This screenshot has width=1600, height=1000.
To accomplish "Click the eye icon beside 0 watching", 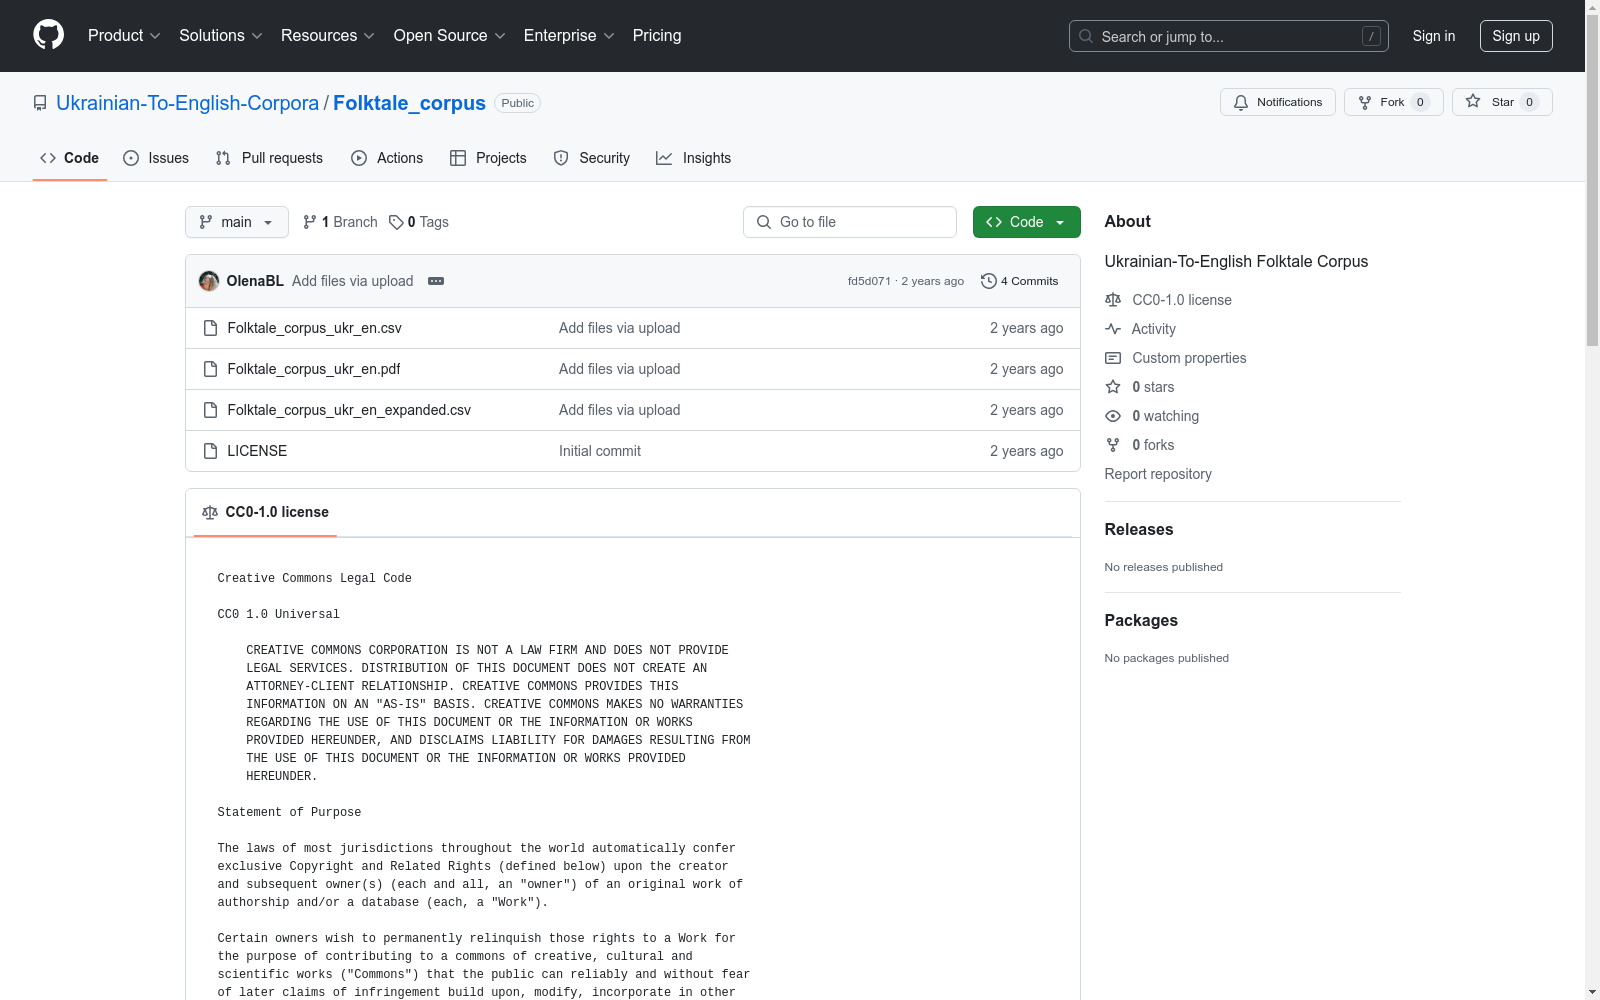I will coord(1113,416).
